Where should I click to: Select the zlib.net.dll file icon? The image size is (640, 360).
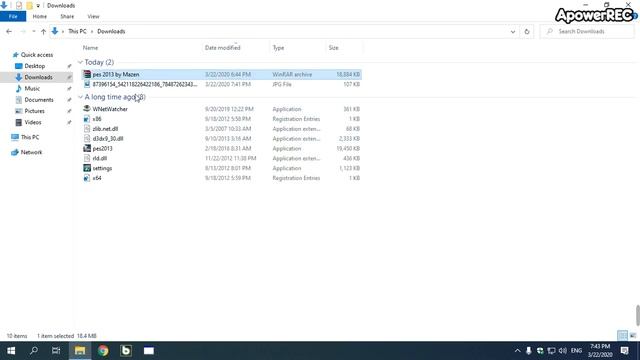[87, 129]
